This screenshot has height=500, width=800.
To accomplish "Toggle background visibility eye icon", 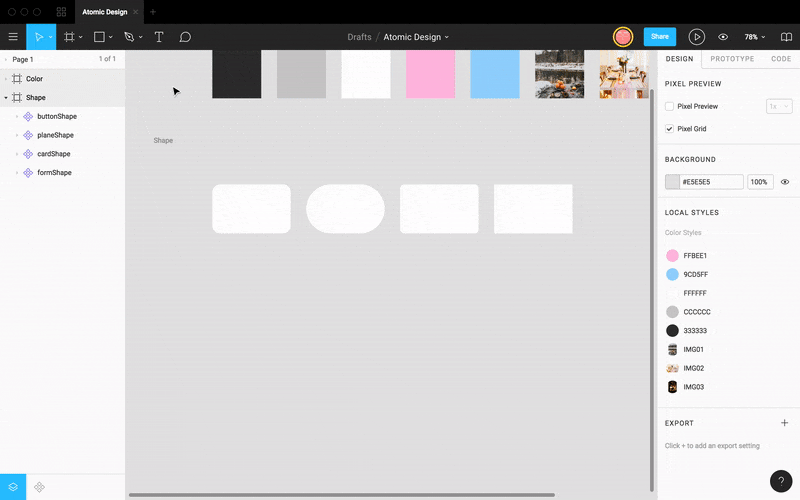I will point(785,182).
